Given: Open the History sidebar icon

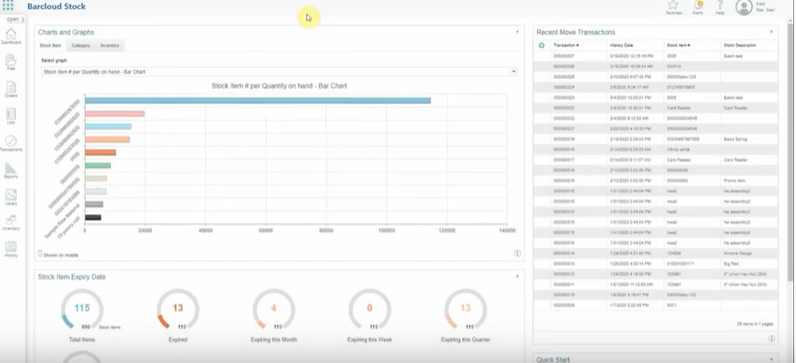Looking at the screenshot, I should (x=11, y=249).
